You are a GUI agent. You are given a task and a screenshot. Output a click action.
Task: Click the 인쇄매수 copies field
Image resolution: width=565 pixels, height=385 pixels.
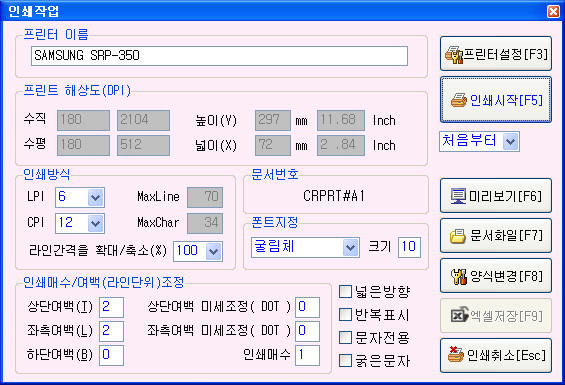[307, 355]
